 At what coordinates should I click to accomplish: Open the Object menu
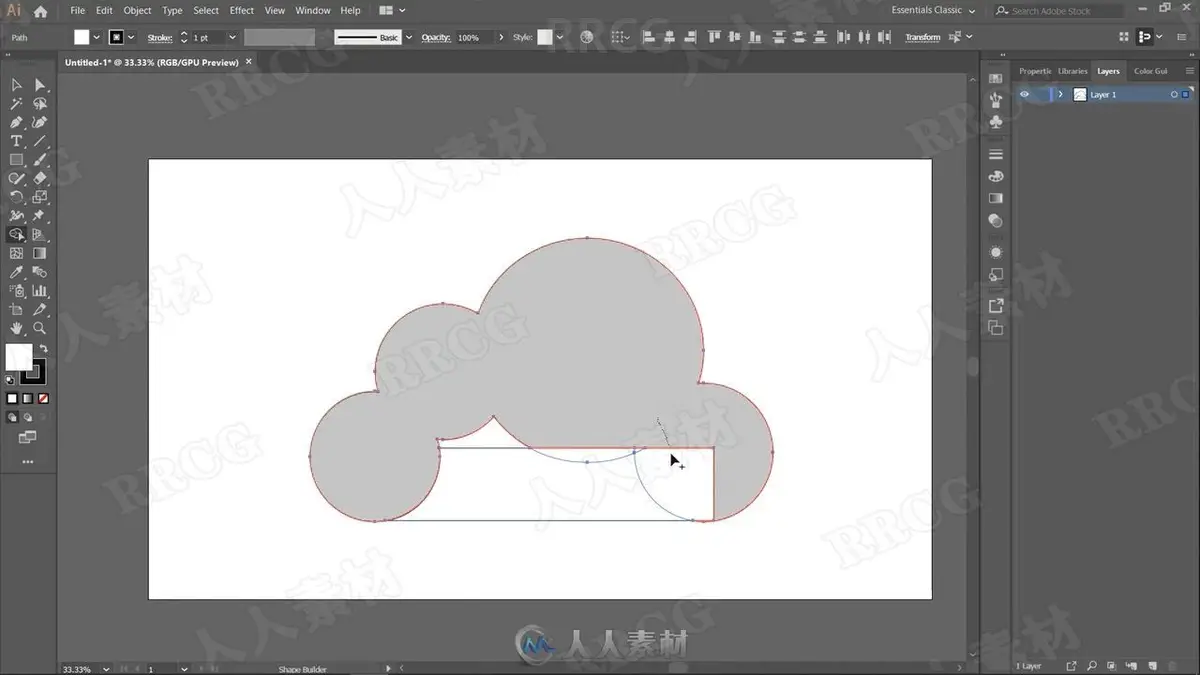(x=137, y=10)
